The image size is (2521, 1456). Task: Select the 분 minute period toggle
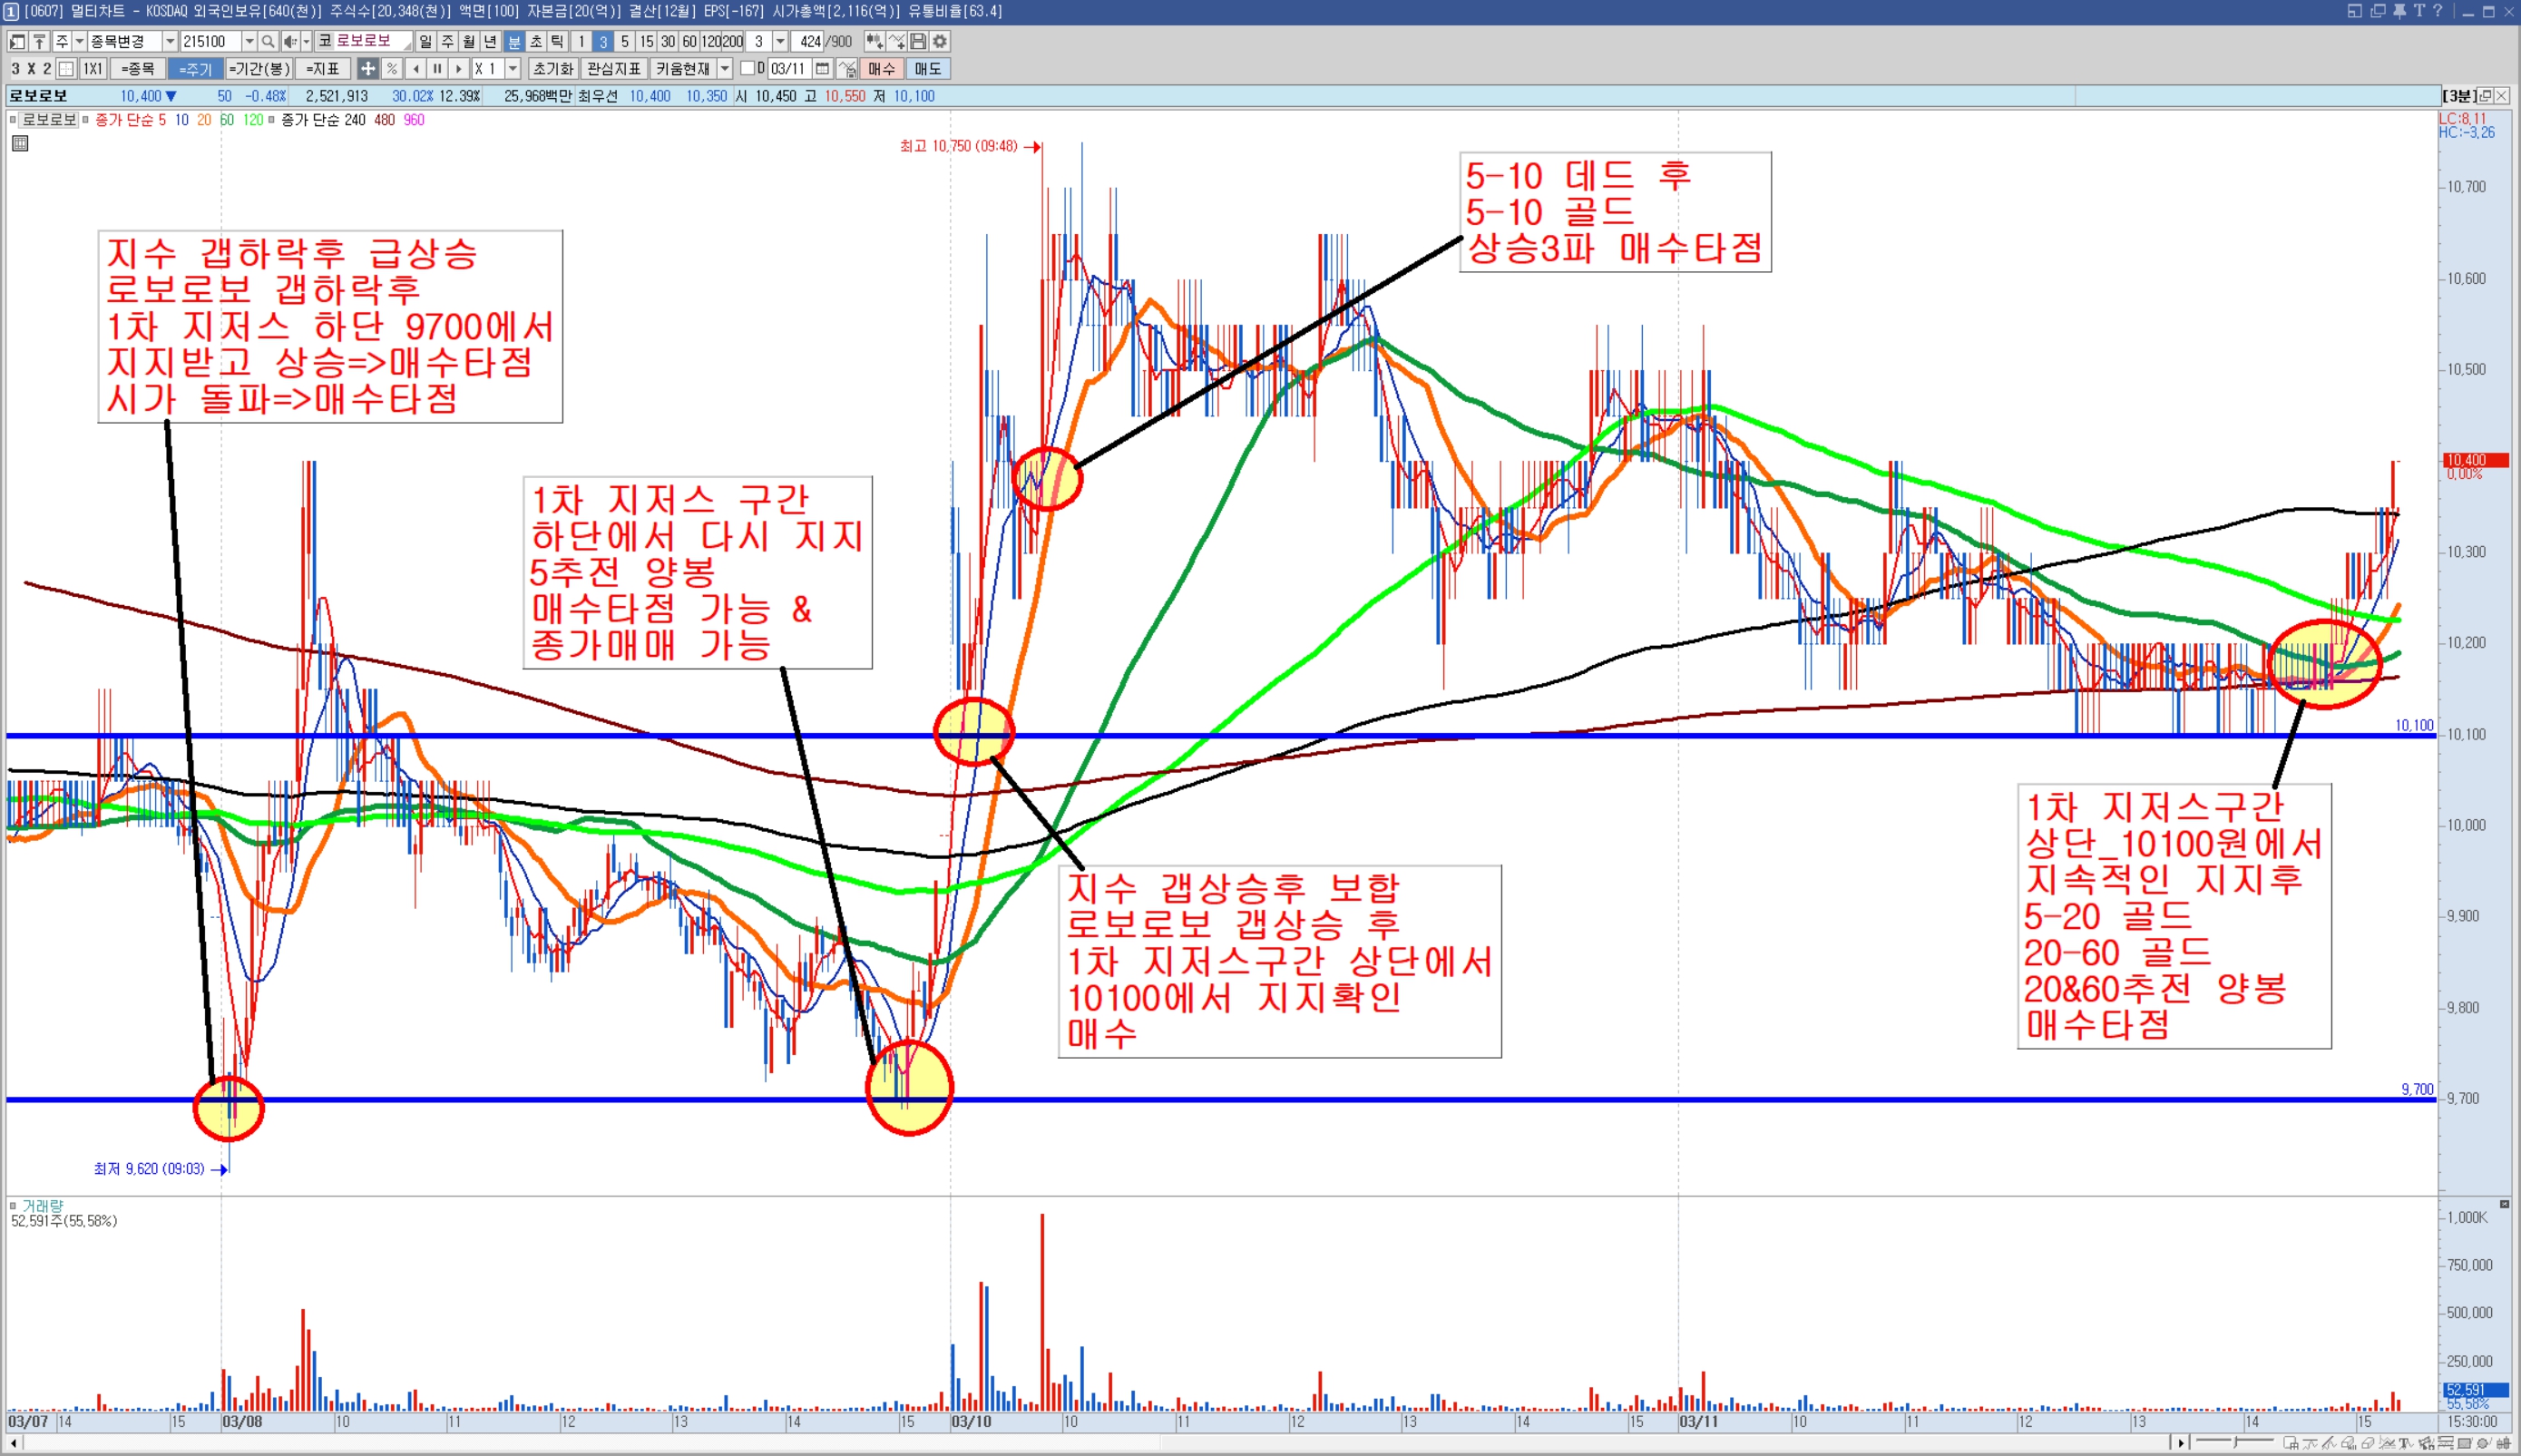514,41
